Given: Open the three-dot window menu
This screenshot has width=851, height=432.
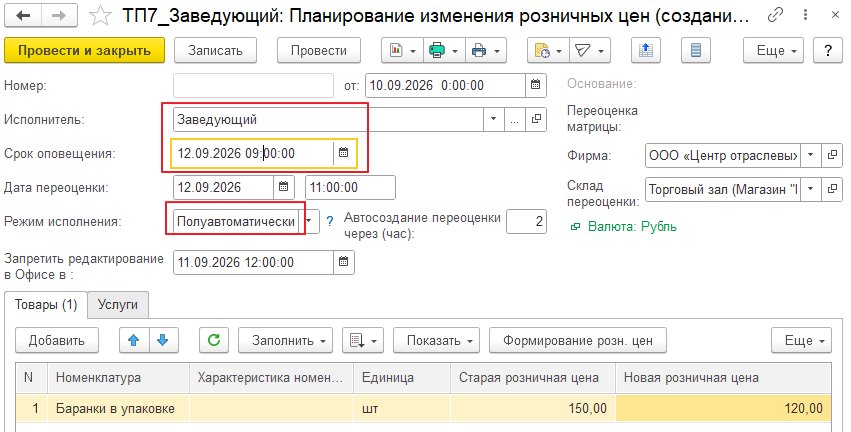Looking at the screenshot, I should click(x=805, y=15).
